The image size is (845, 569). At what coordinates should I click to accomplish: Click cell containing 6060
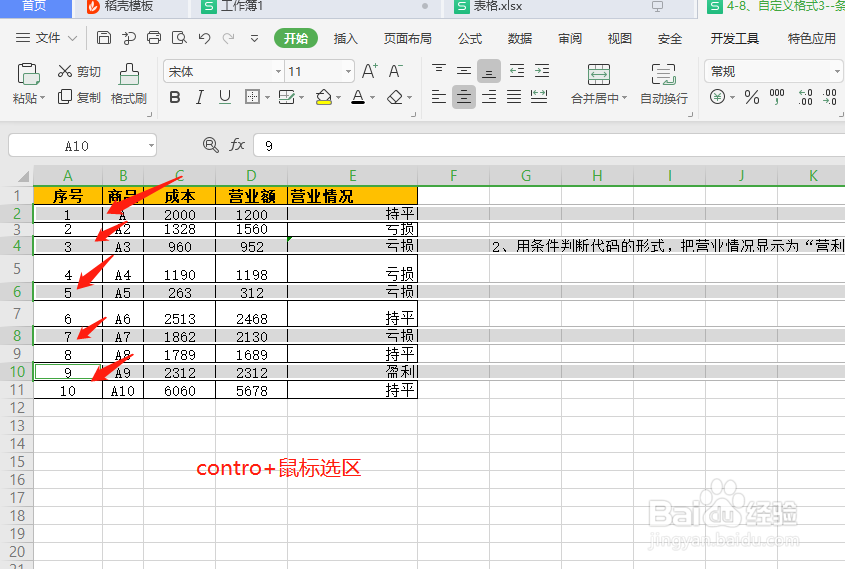(179, 391)
